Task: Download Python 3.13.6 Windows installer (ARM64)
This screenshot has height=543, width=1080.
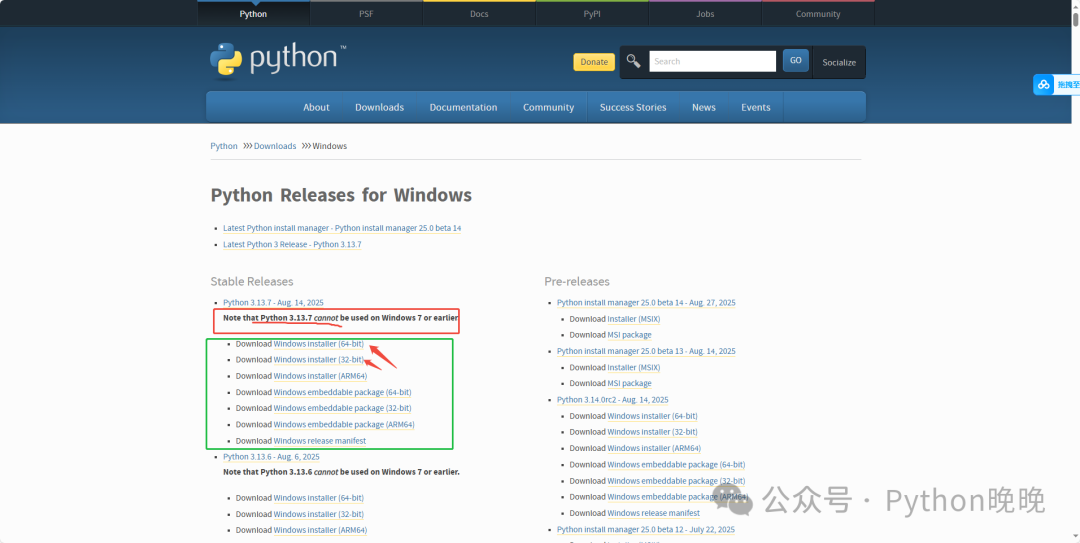Action: tap(320, 530)
